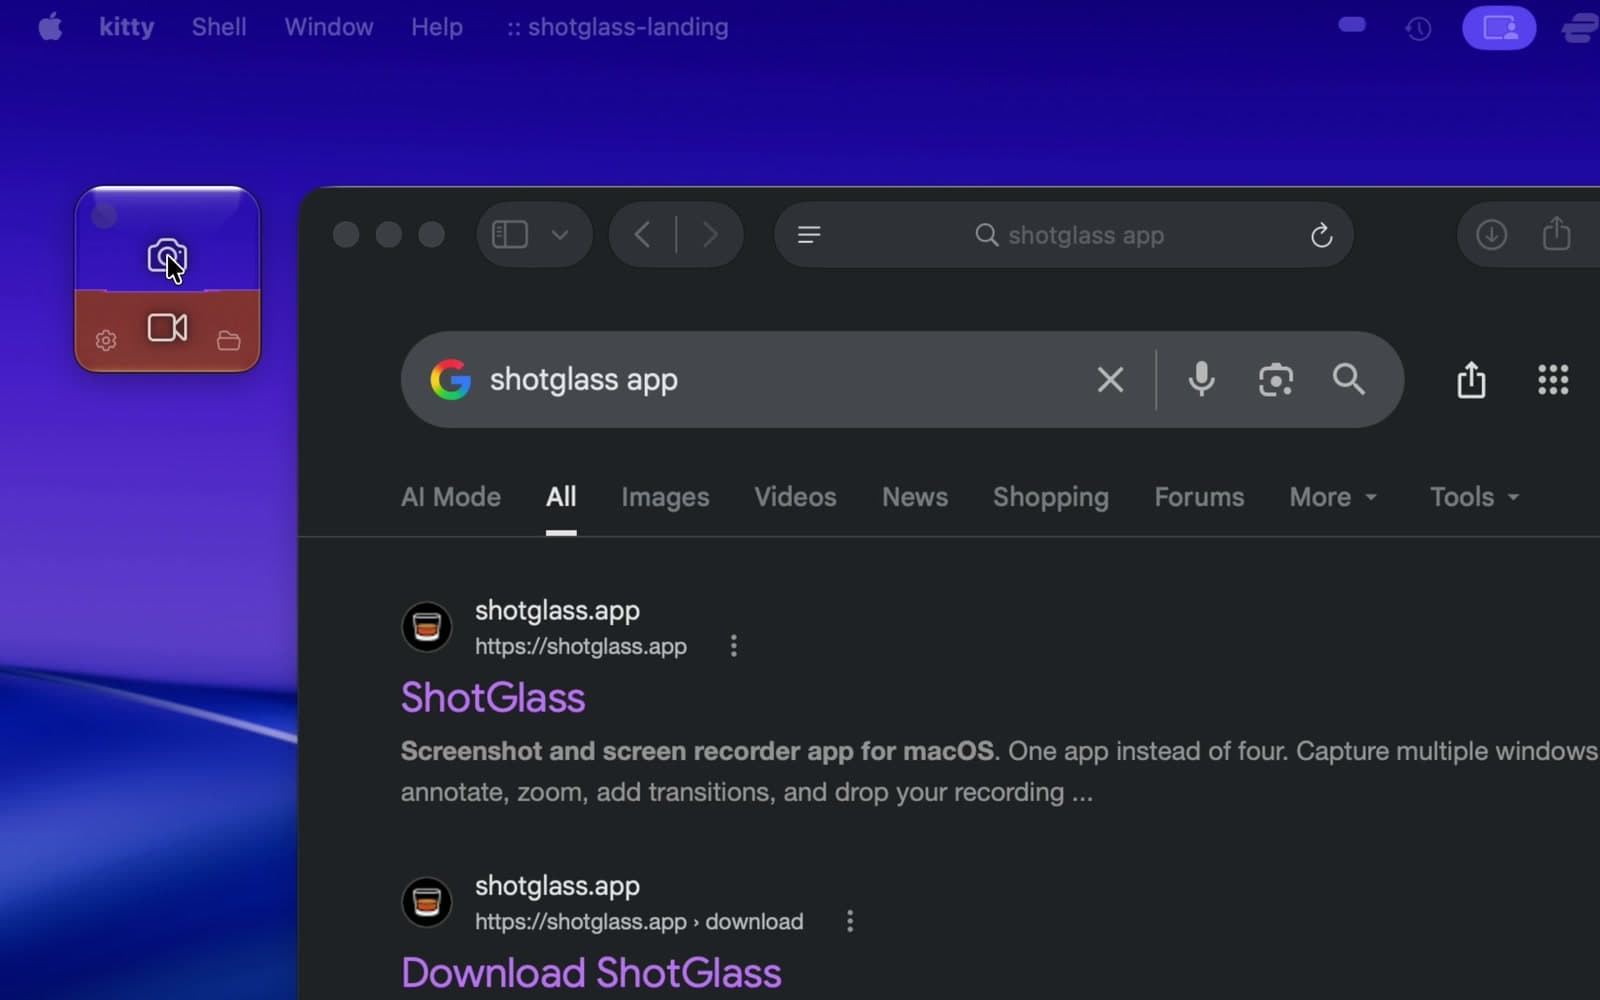Click download result's ShotGlass favicon
This screenshot has width=1600, height=1000.
pos(427,902)
